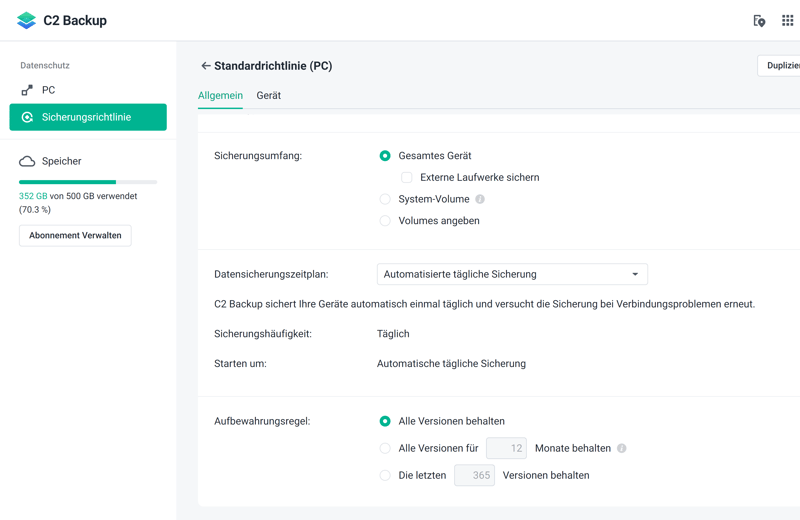
Task: Select the Volumes angeben radio option
Action: tap(385, 221)
